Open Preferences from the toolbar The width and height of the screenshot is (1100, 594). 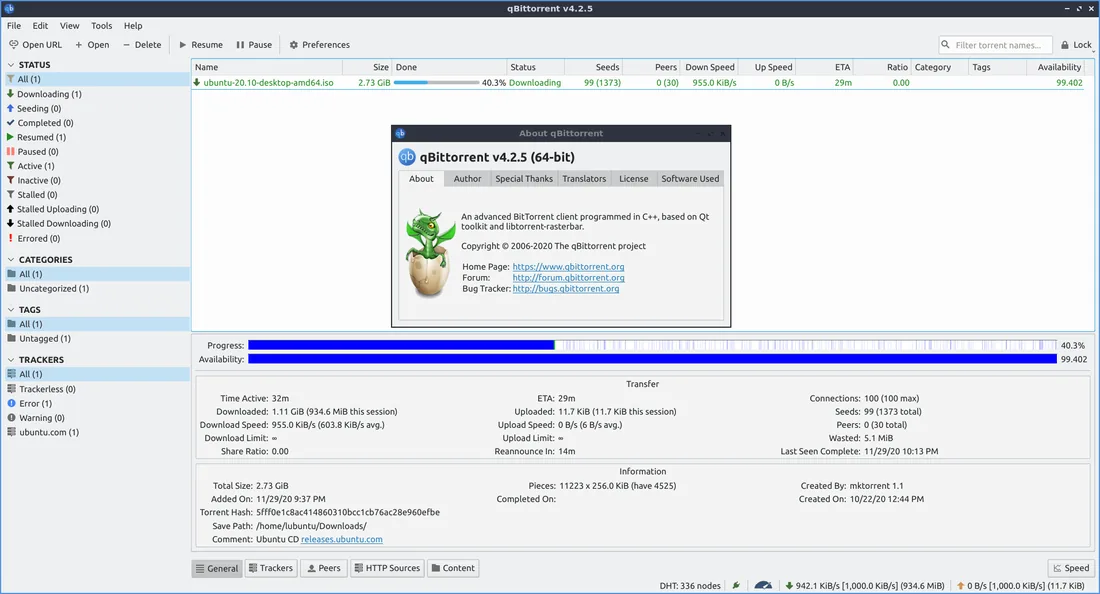tap(320, 45)
